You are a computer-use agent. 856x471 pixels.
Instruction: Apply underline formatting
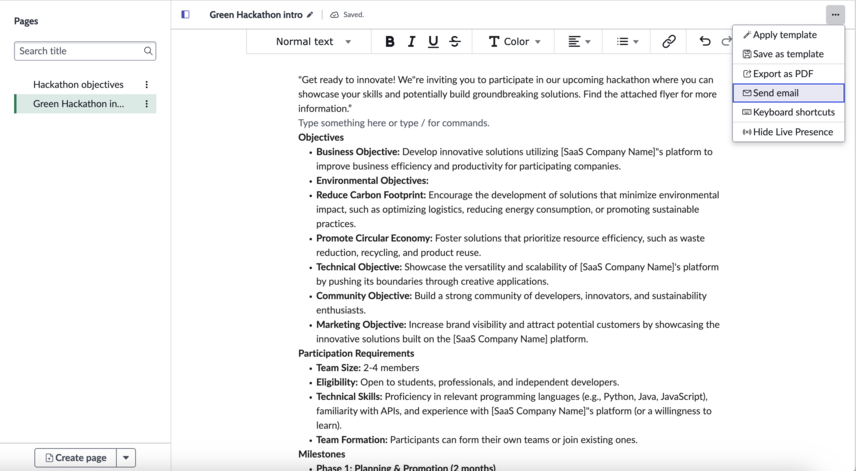(x=433, y=41)
